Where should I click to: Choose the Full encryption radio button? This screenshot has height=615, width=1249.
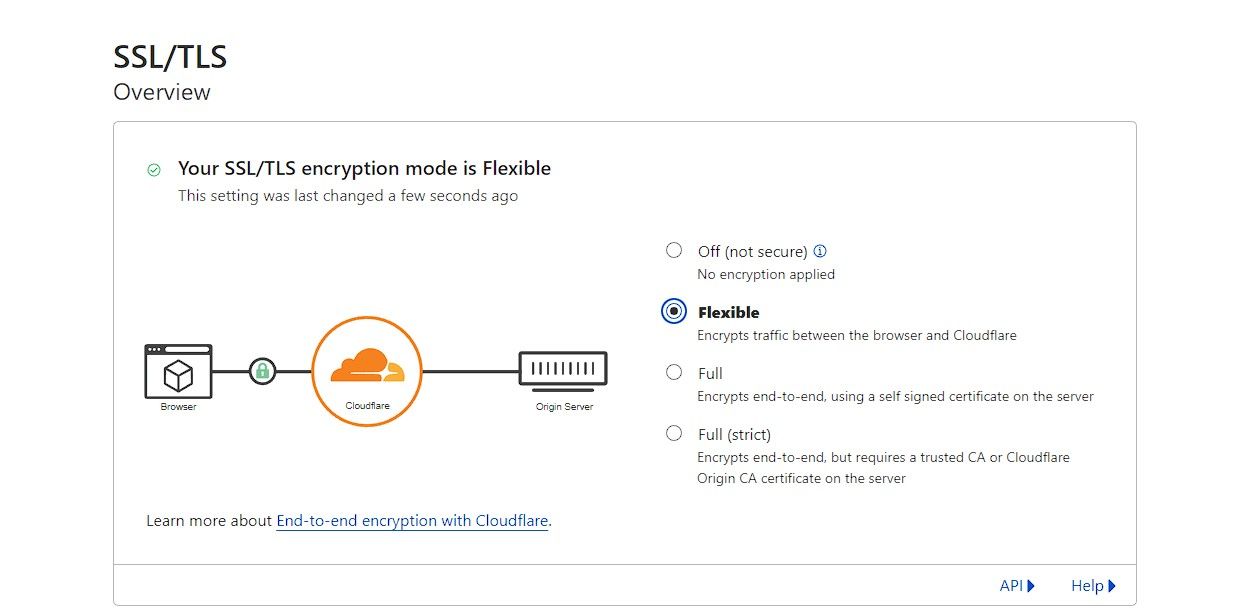click(674, 373)
